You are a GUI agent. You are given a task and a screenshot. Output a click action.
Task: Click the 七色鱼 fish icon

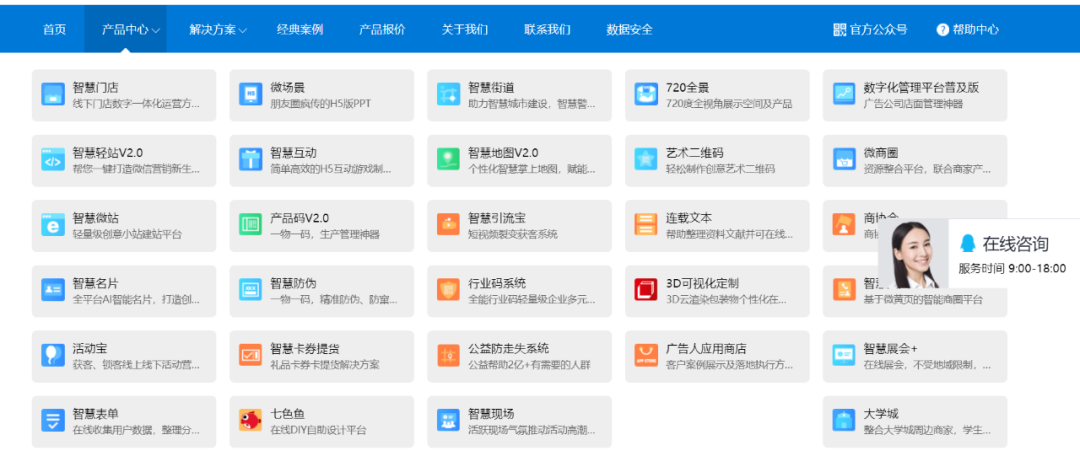coord(250,421)
